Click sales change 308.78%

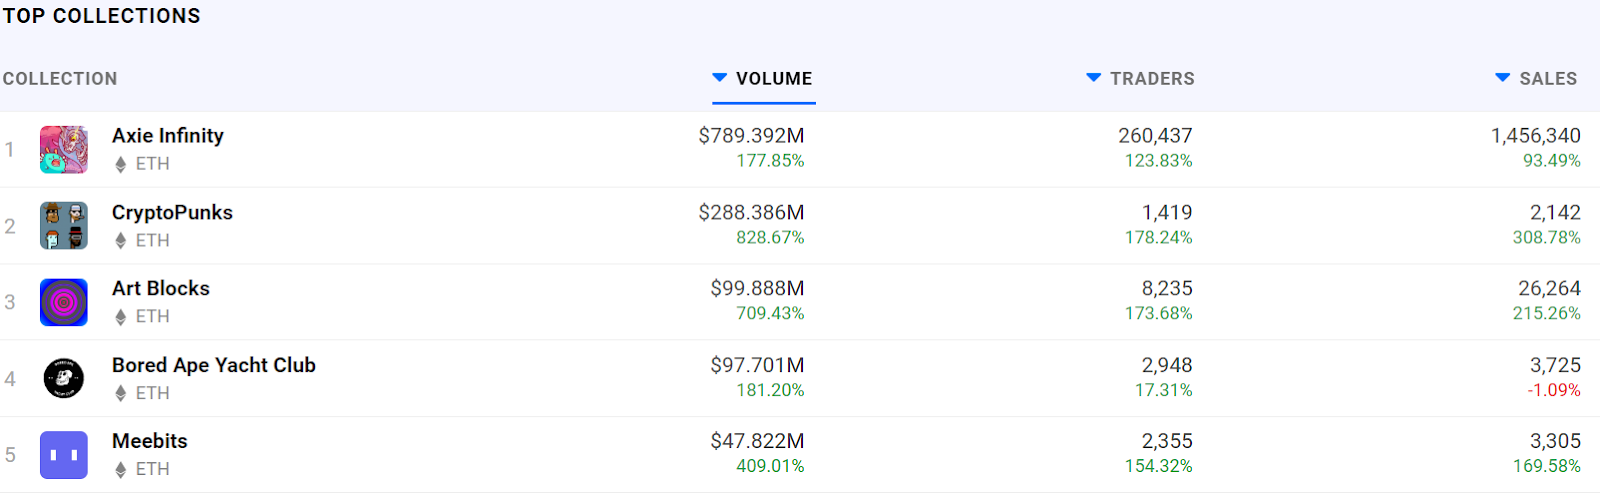point(1547,238)
